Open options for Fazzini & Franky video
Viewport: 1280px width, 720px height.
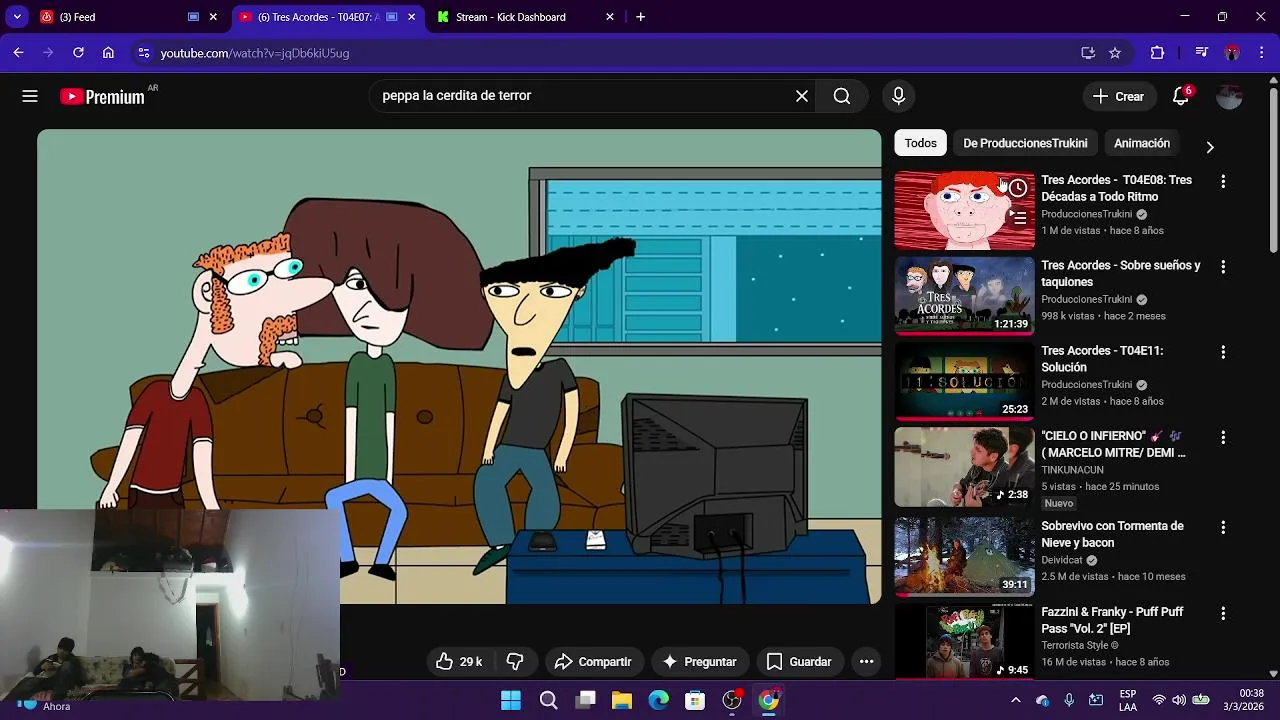1222,613
